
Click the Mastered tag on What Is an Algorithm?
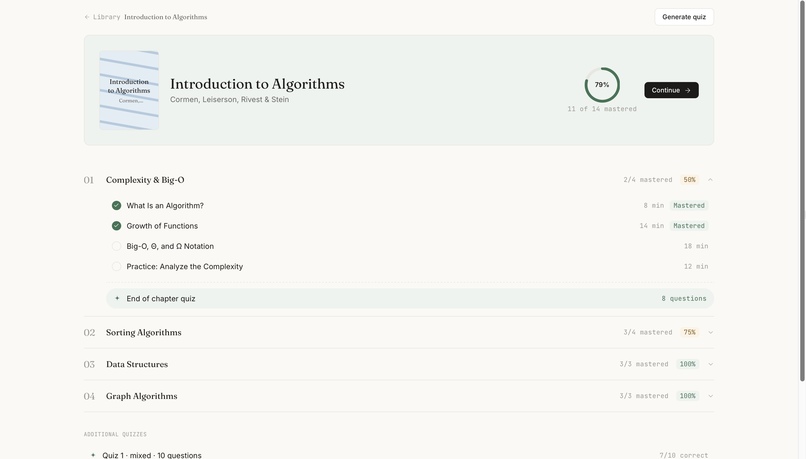[x=689, y=205]
